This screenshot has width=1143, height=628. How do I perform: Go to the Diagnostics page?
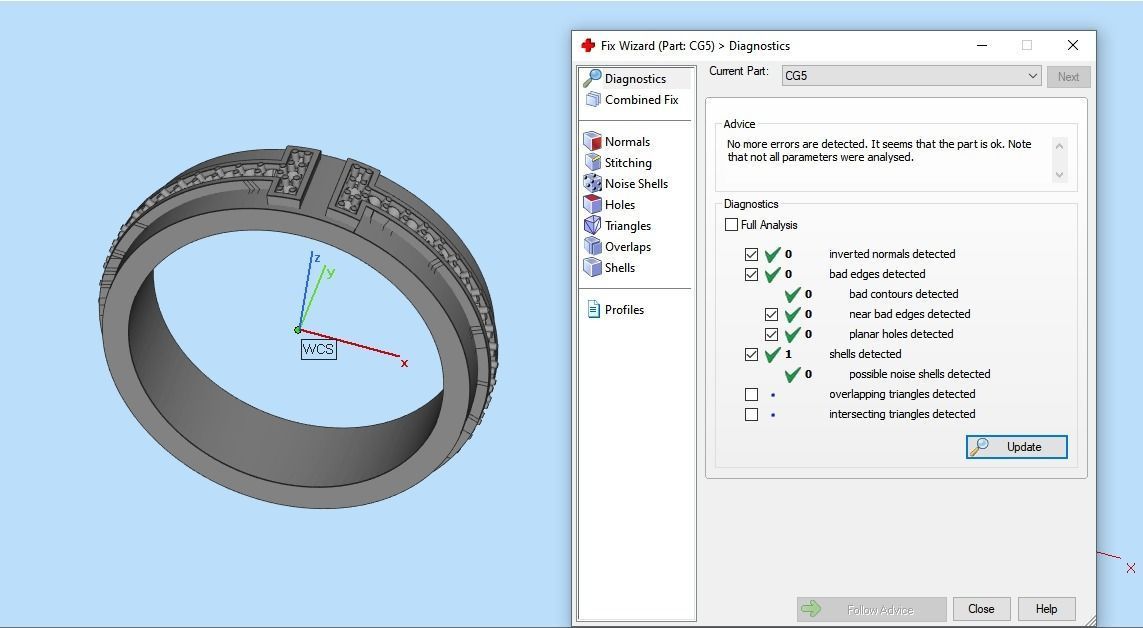635,79
